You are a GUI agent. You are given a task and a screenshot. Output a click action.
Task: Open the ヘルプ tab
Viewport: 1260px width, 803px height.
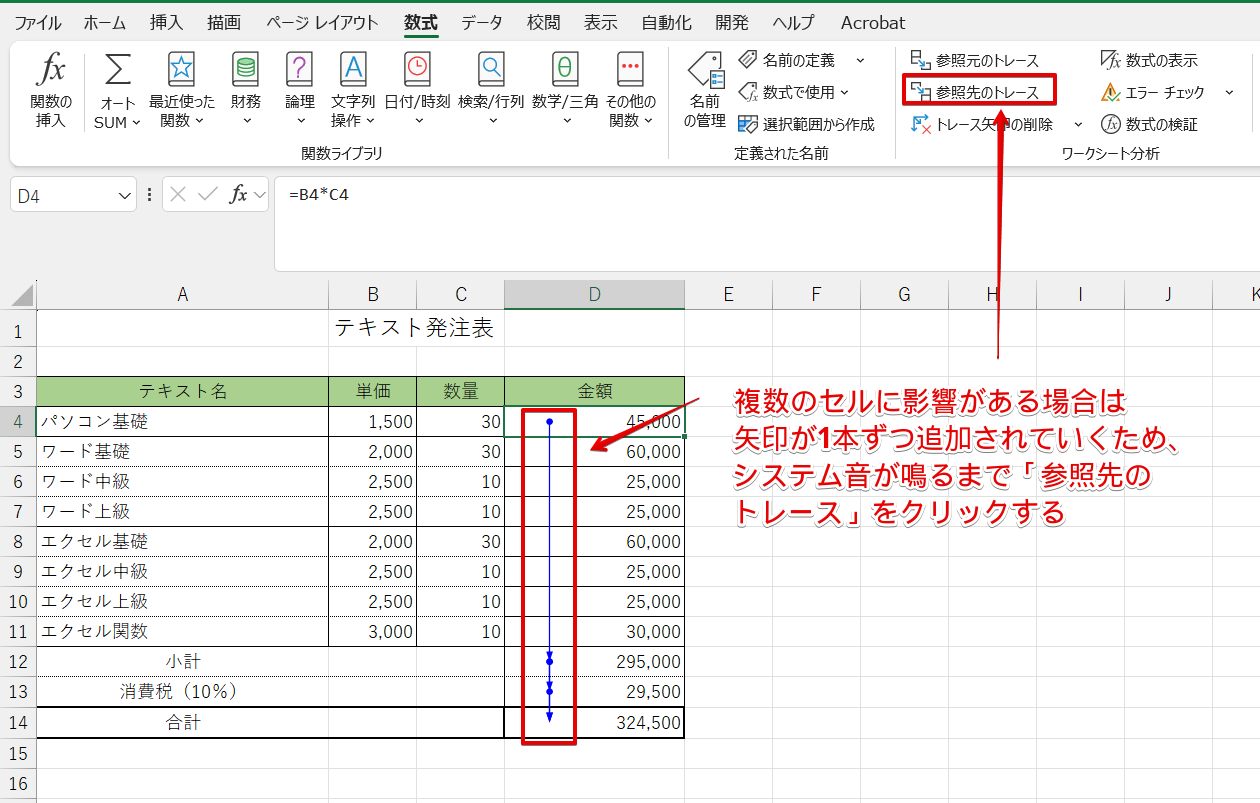point(794,22)
